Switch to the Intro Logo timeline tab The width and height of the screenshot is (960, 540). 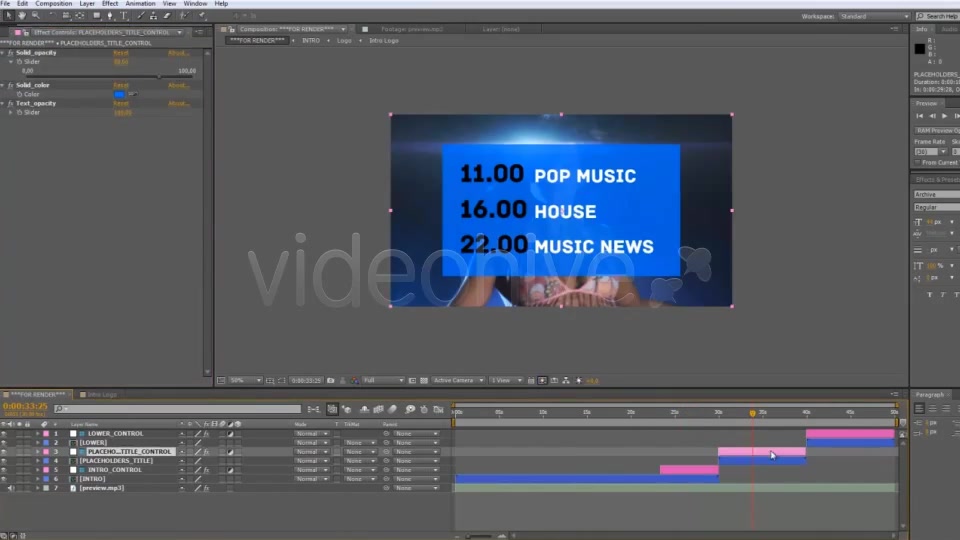pyautogui.click(x=102, y=395)
